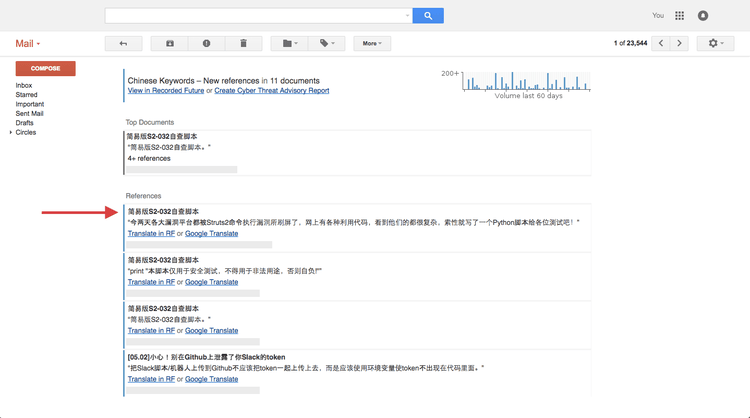Go back to inbox with back arrow
This screenshot has height=418, width=750.
123,44
